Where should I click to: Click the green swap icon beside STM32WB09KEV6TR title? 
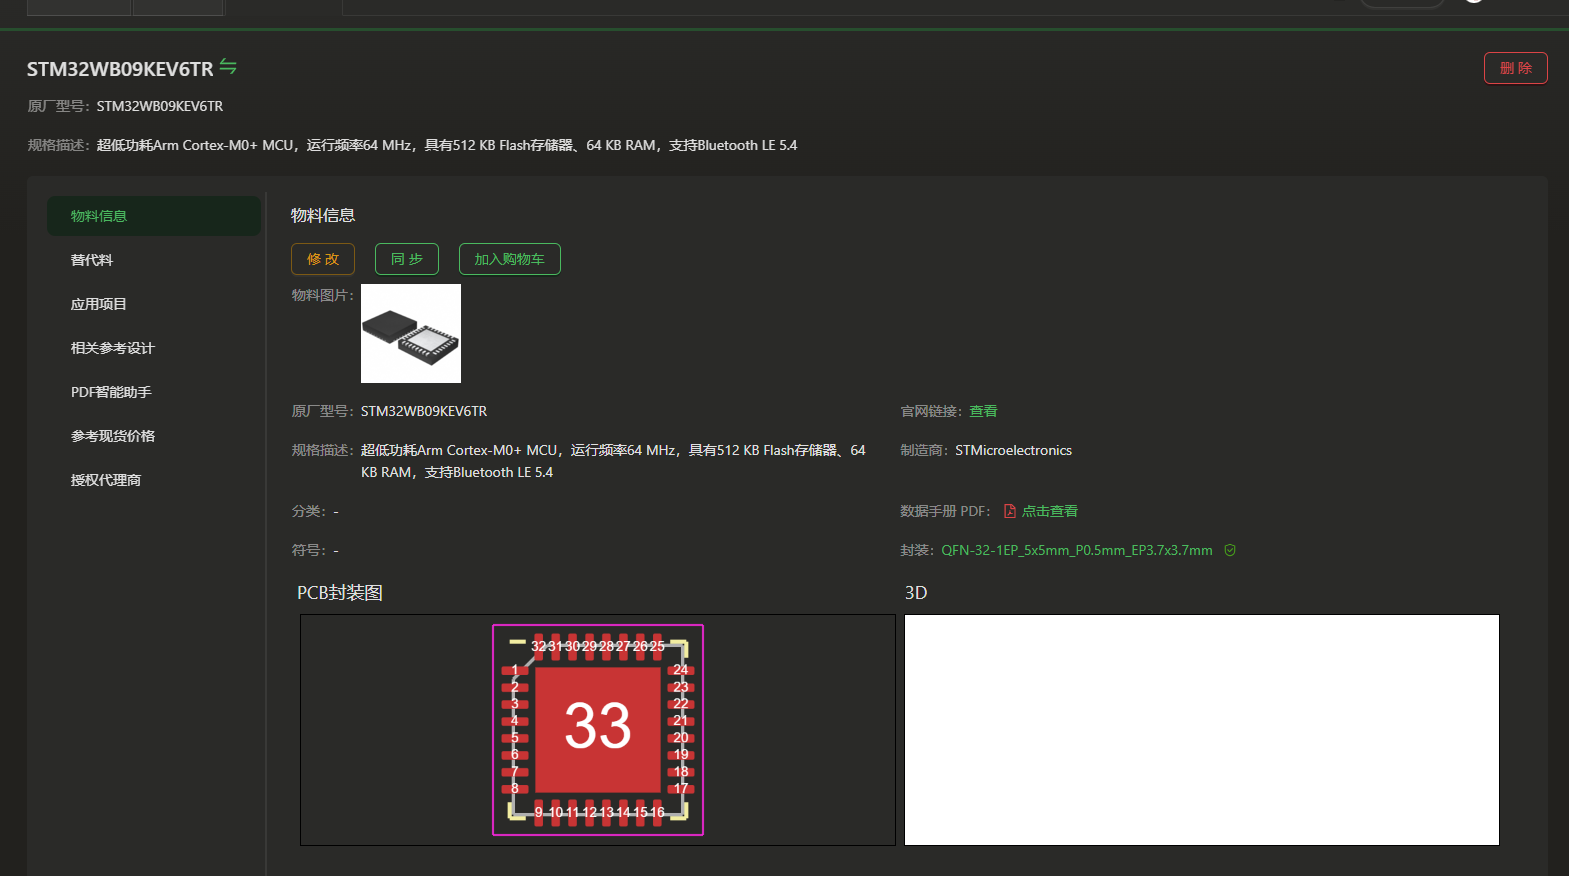pos(228,67)
